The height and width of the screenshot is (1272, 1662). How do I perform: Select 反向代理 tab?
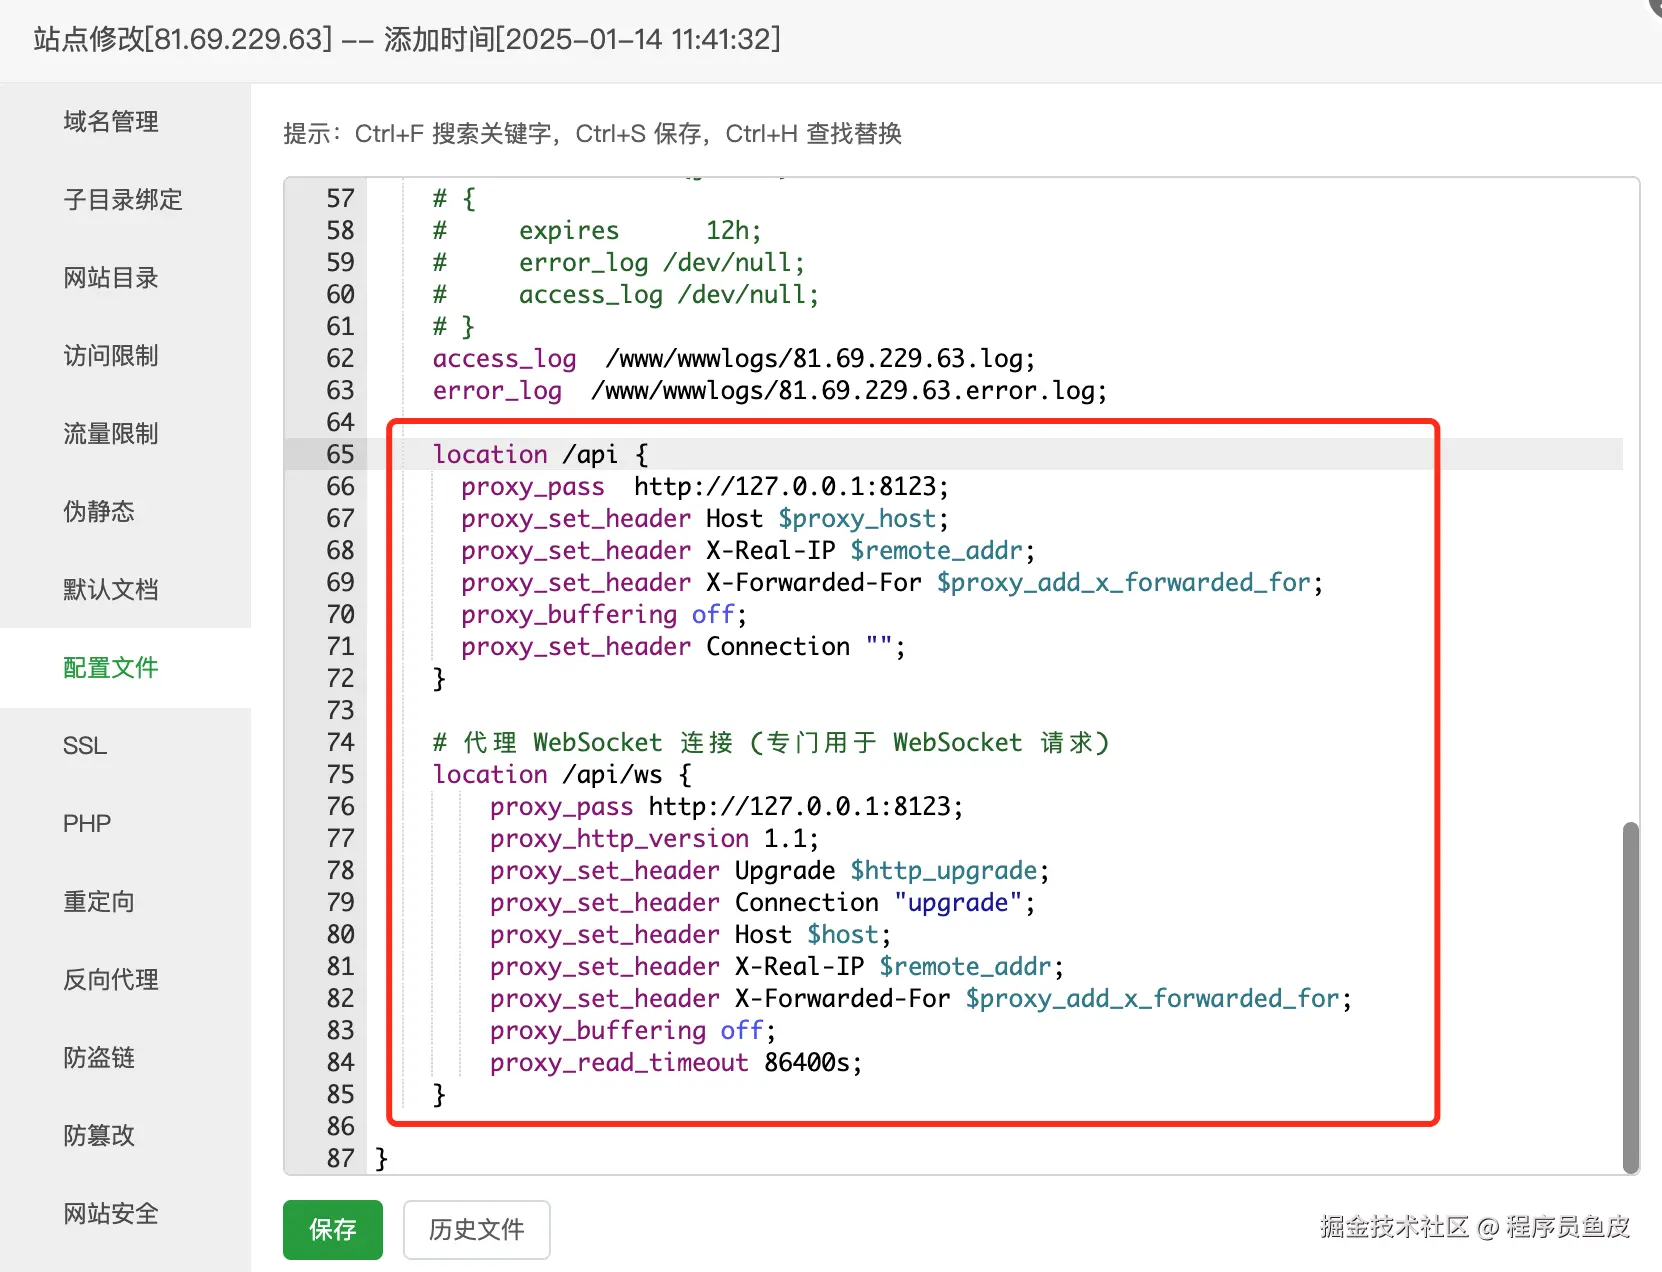pos(111,980)
